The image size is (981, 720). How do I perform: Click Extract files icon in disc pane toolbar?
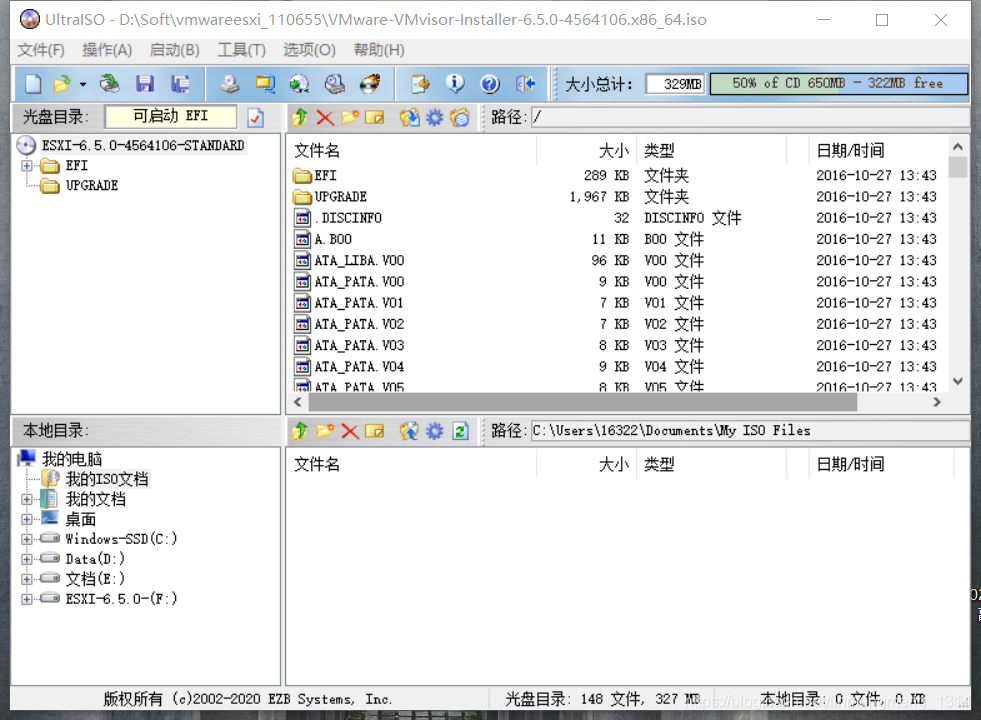410,118
